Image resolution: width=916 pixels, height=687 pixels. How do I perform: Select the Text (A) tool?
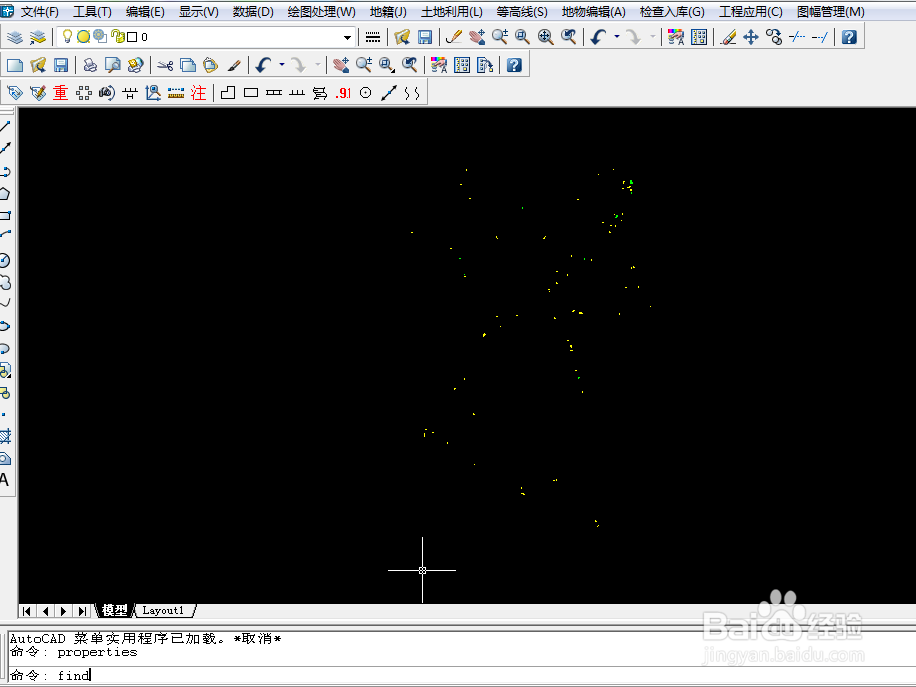[5, 480]
